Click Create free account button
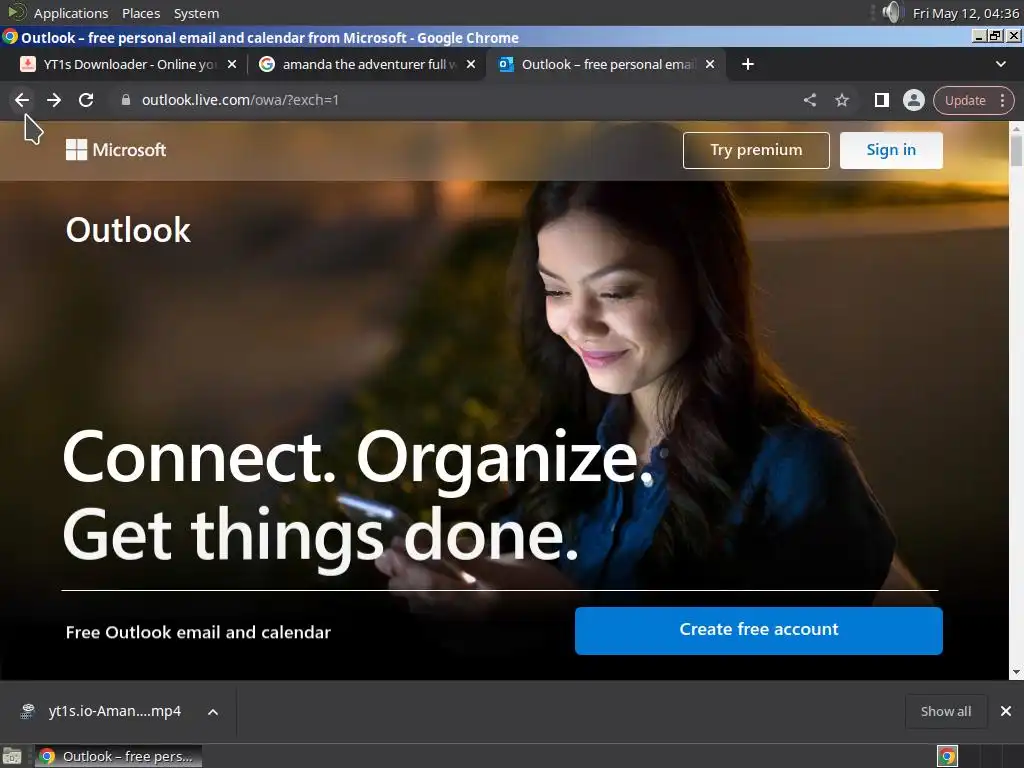This screenshot has height=768, width=1024. pyautogui.click(x=758, y=630)
